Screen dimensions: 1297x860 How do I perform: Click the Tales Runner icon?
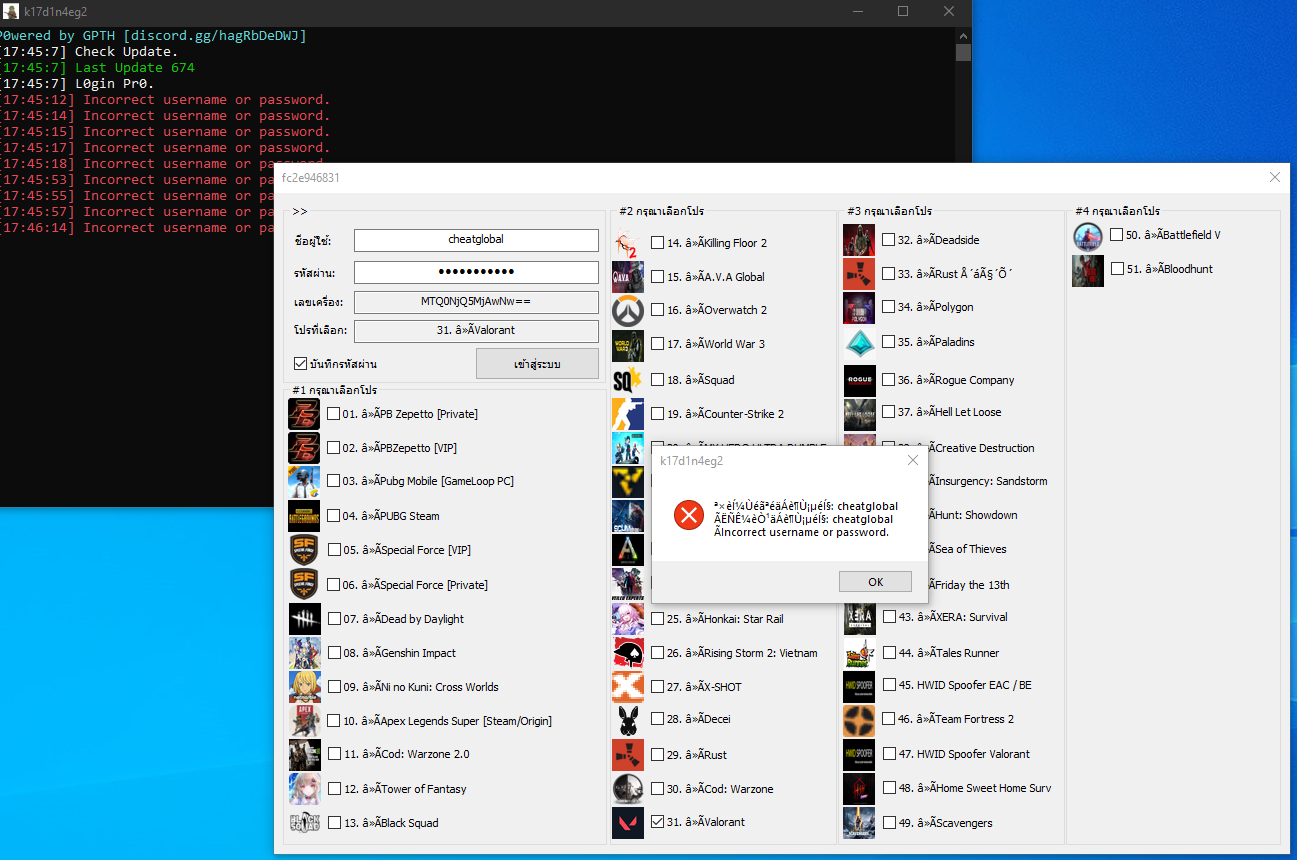point(859,653)
